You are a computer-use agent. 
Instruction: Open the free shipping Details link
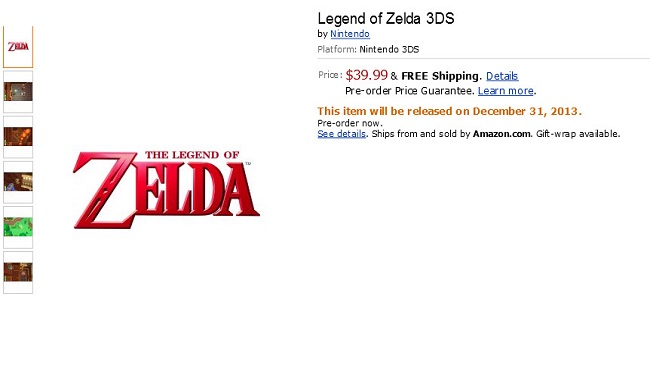[502, 76]
